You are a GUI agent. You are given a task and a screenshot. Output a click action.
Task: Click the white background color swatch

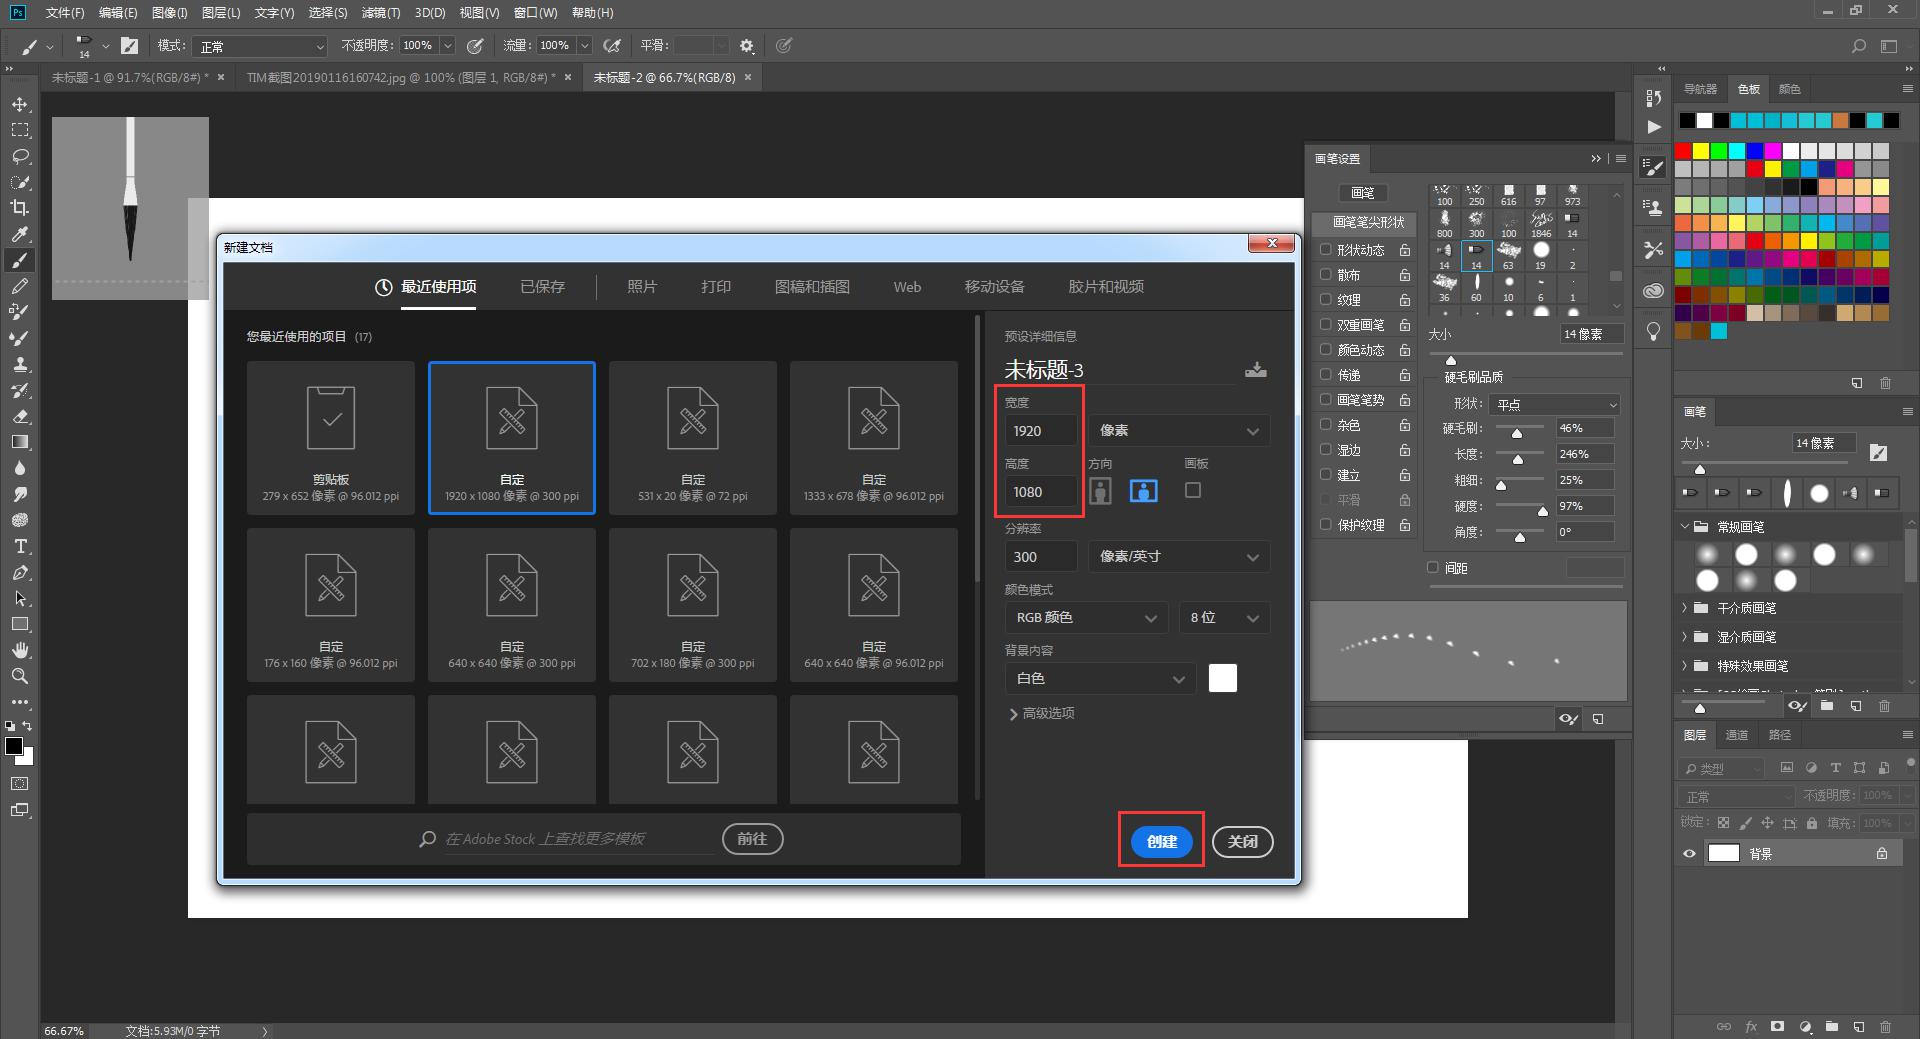click(x=1223, y=678)
